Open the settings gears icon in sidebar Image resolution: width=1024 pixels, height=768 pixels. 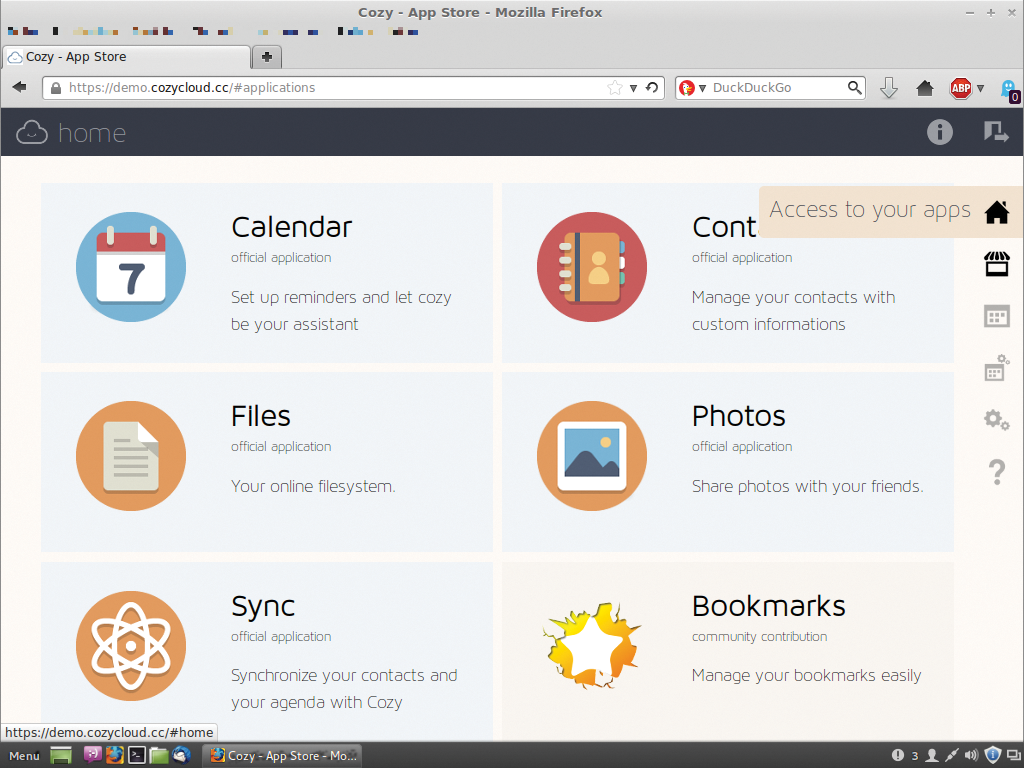click(x=996, y=419)
